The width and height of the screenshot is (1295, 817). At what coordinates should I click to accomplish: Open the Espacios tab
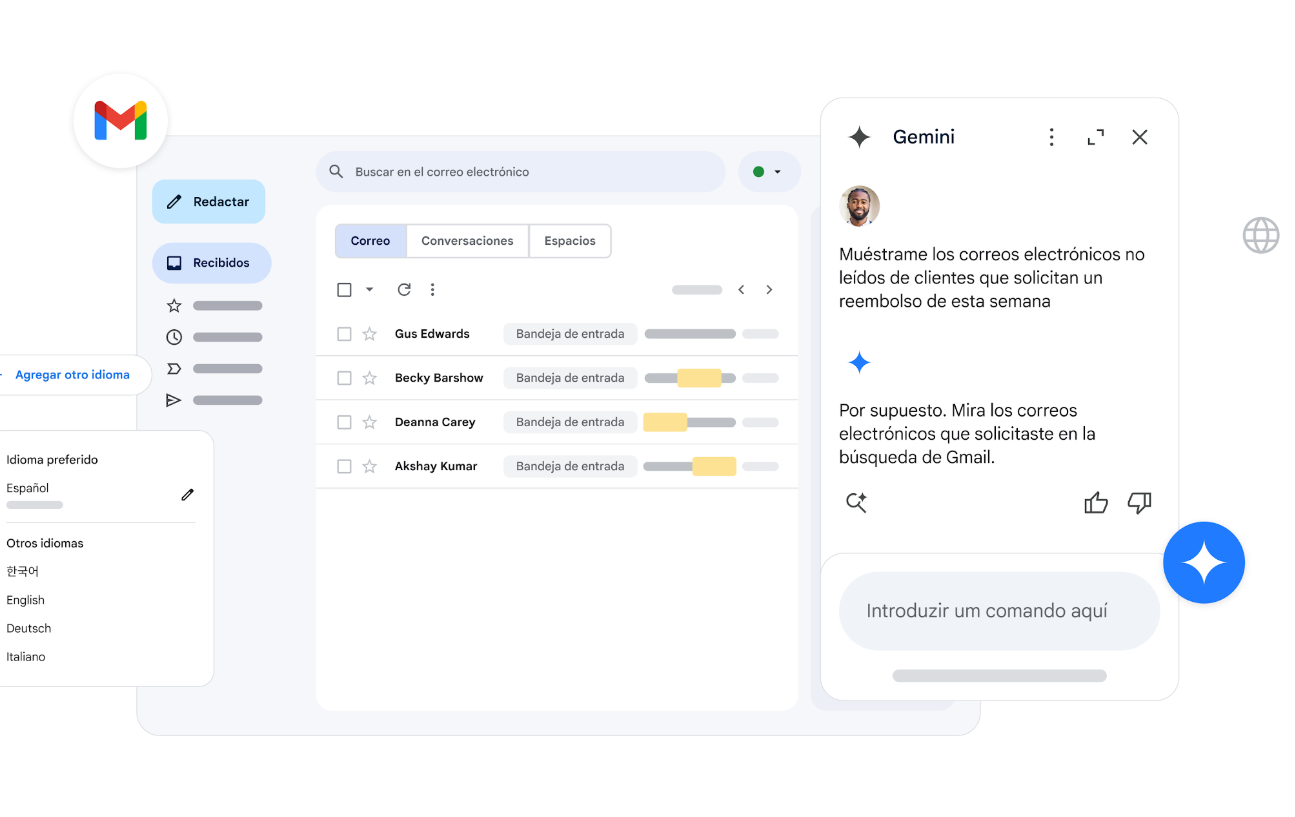[569, 241]
